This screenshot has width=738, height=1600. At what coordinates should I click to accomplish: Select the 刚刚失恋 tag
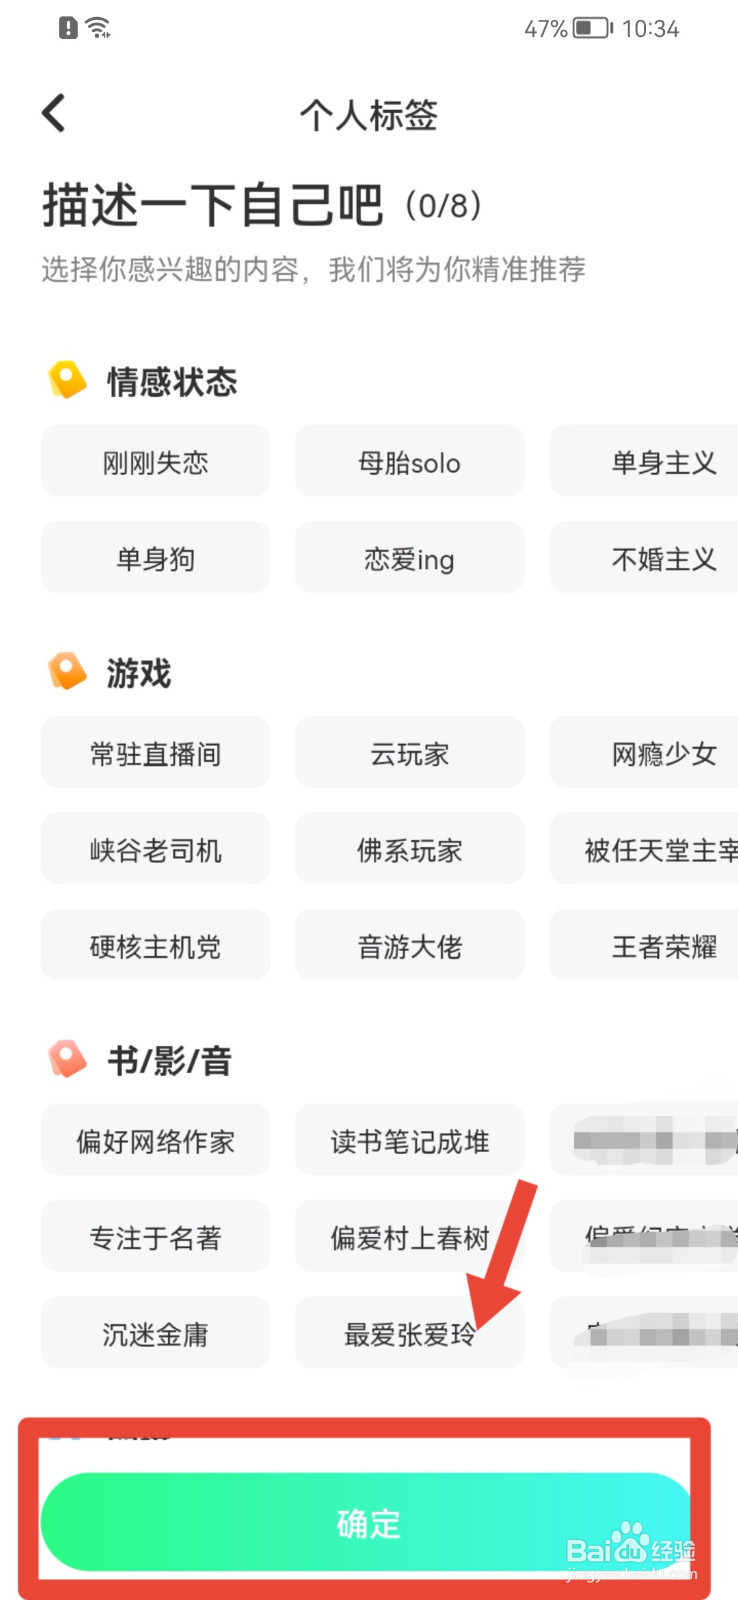coord(155,461)
